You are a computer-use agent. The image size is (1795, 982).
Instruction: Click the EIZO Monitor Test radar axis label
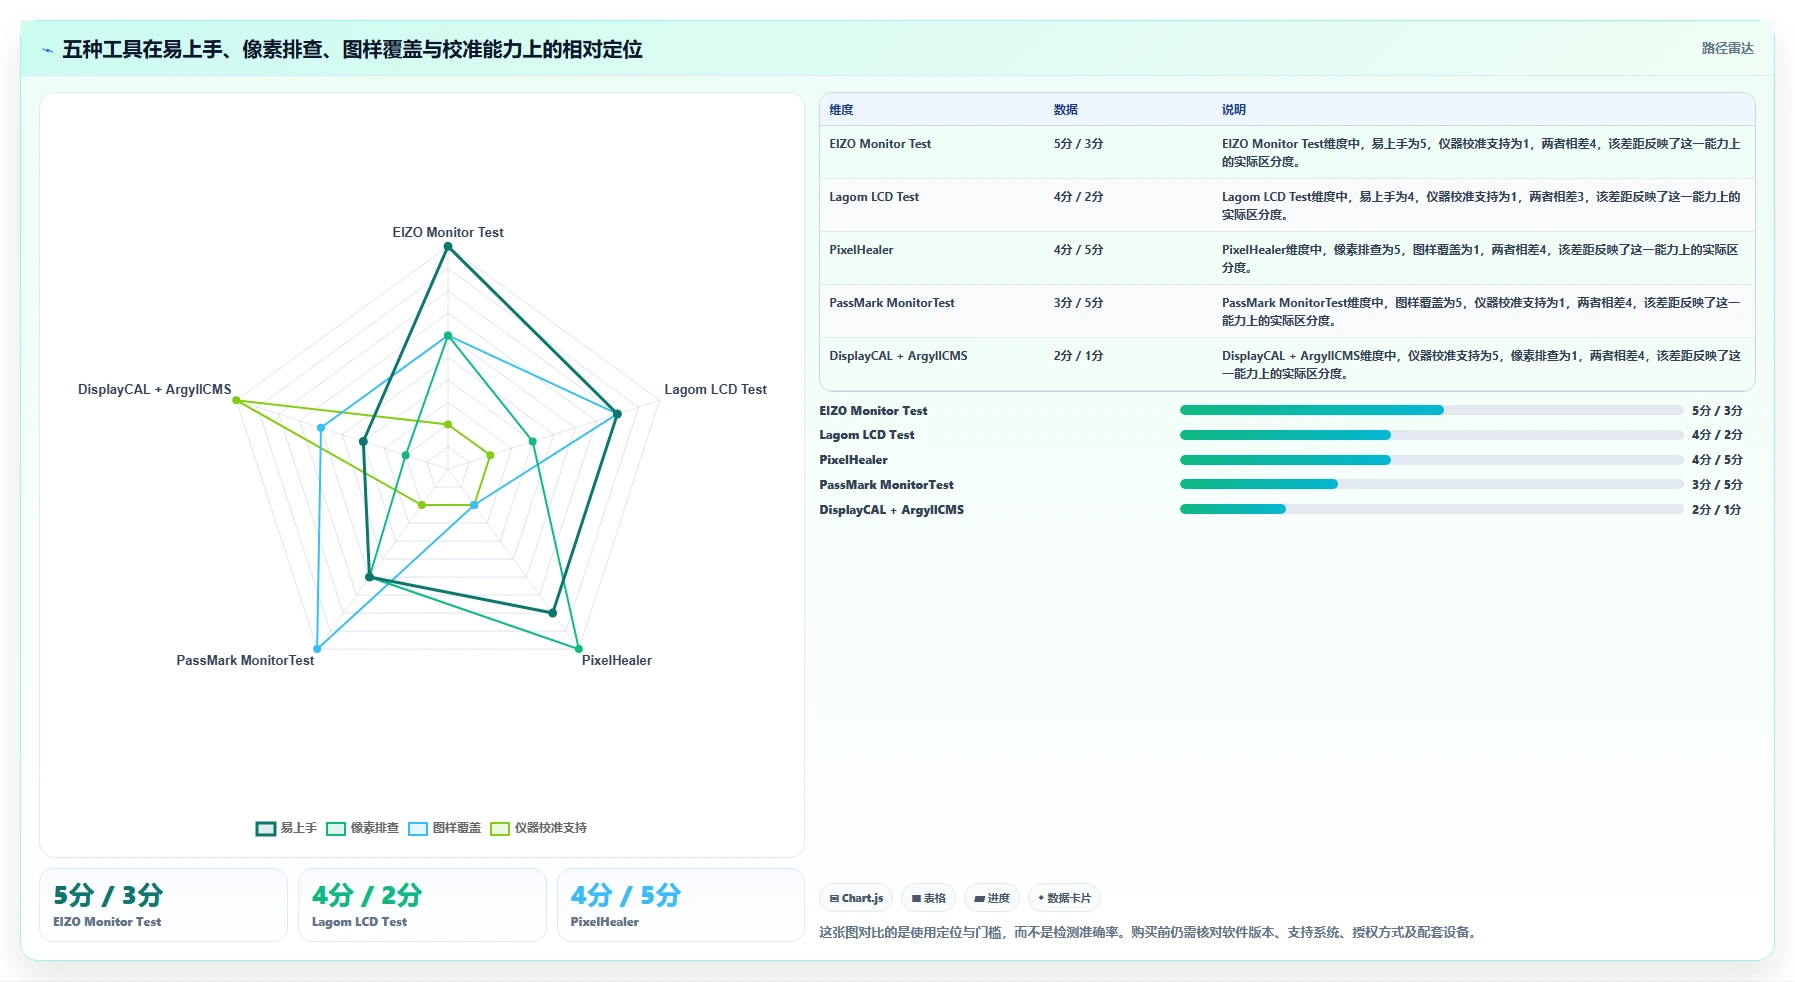pos(448,232)
